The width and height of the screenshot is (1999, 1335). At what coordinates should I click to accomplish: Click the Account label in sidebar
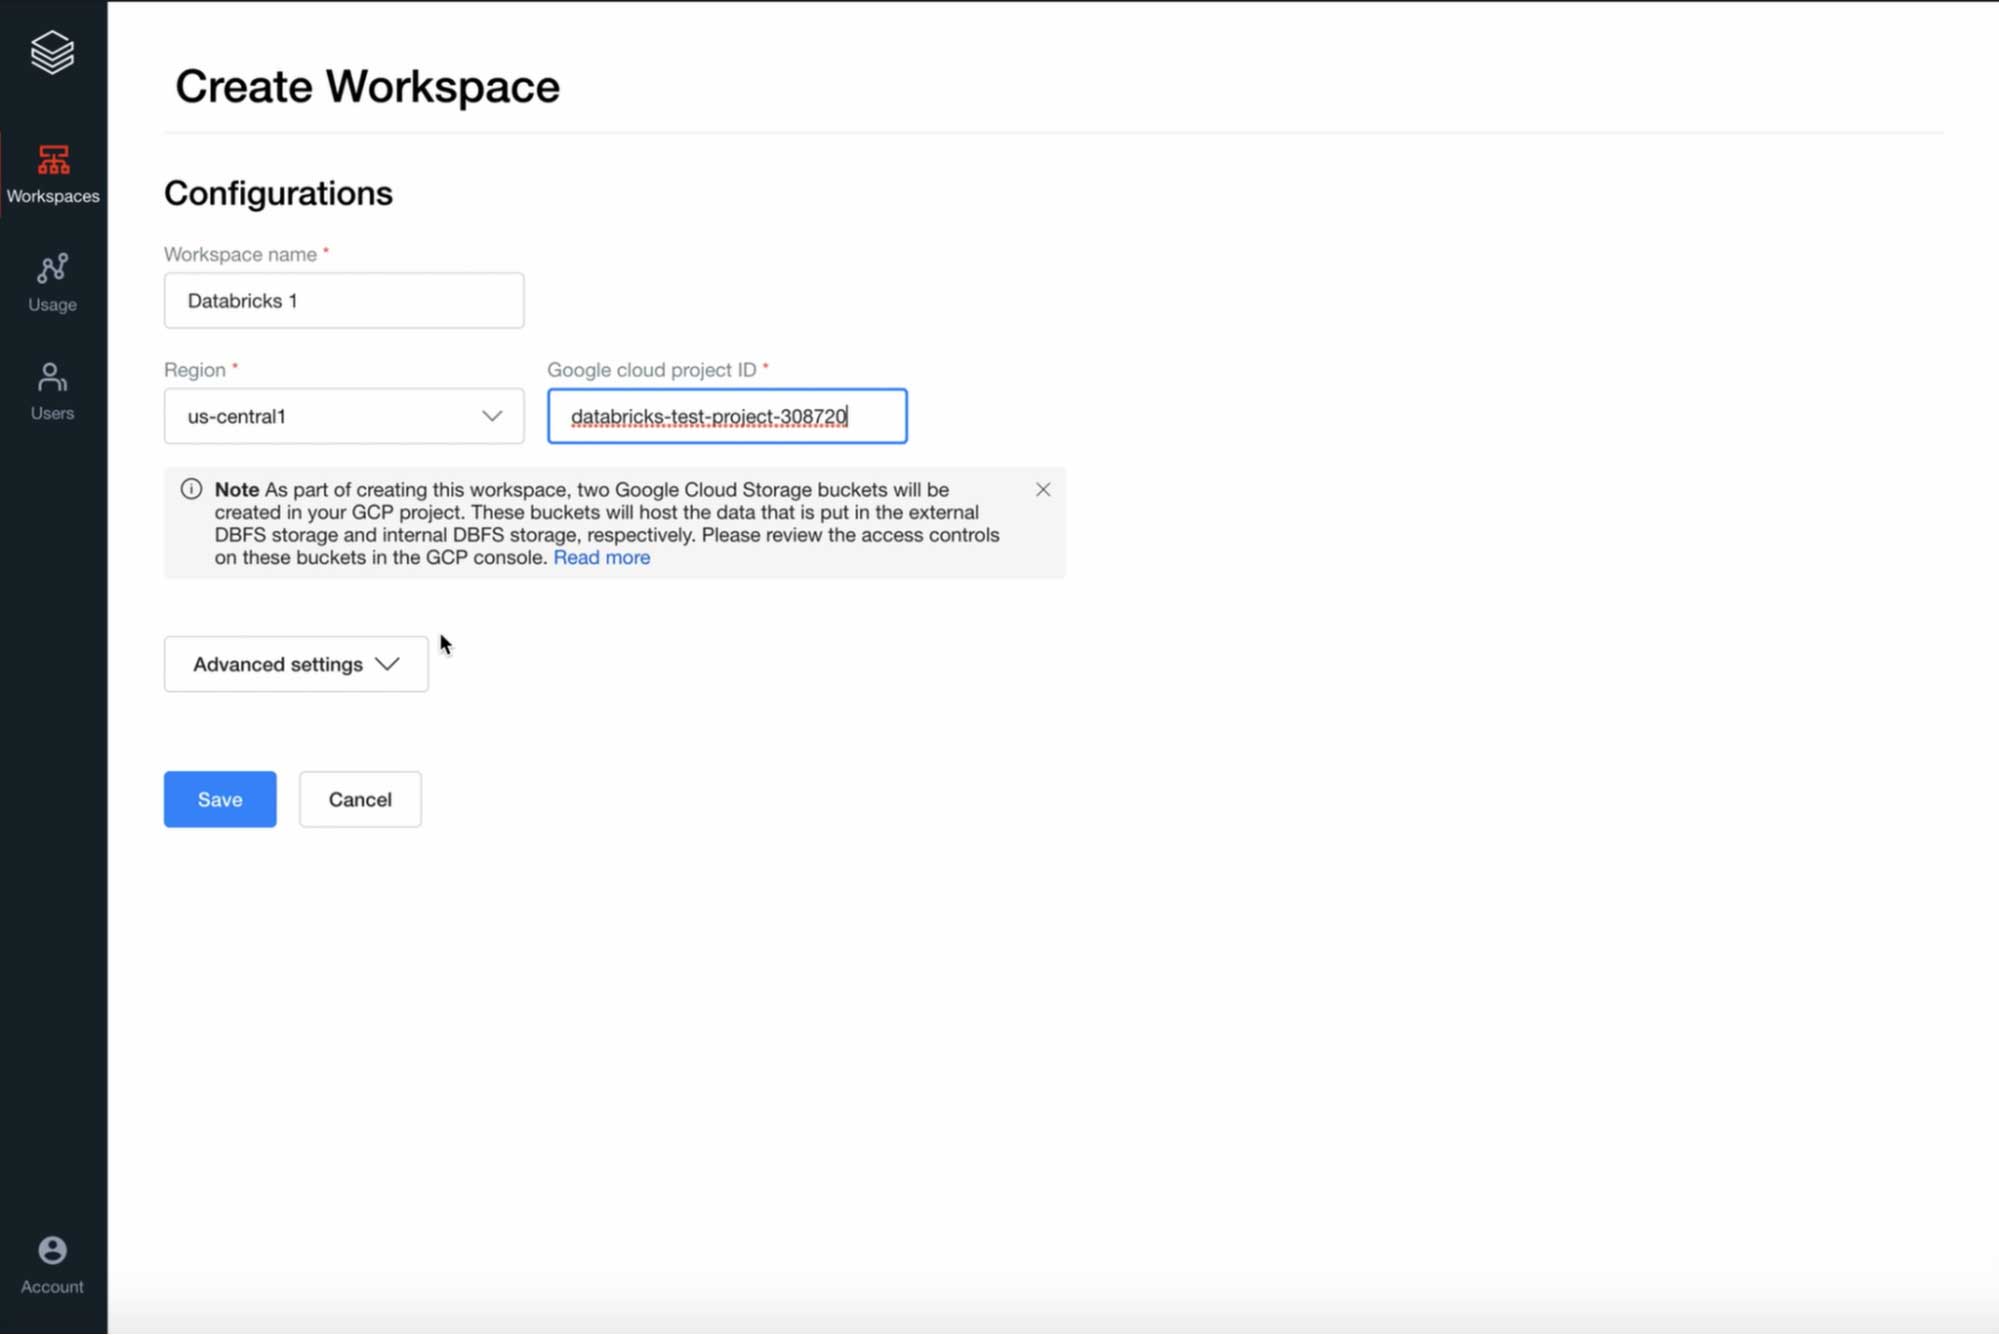coord(52,1287)
